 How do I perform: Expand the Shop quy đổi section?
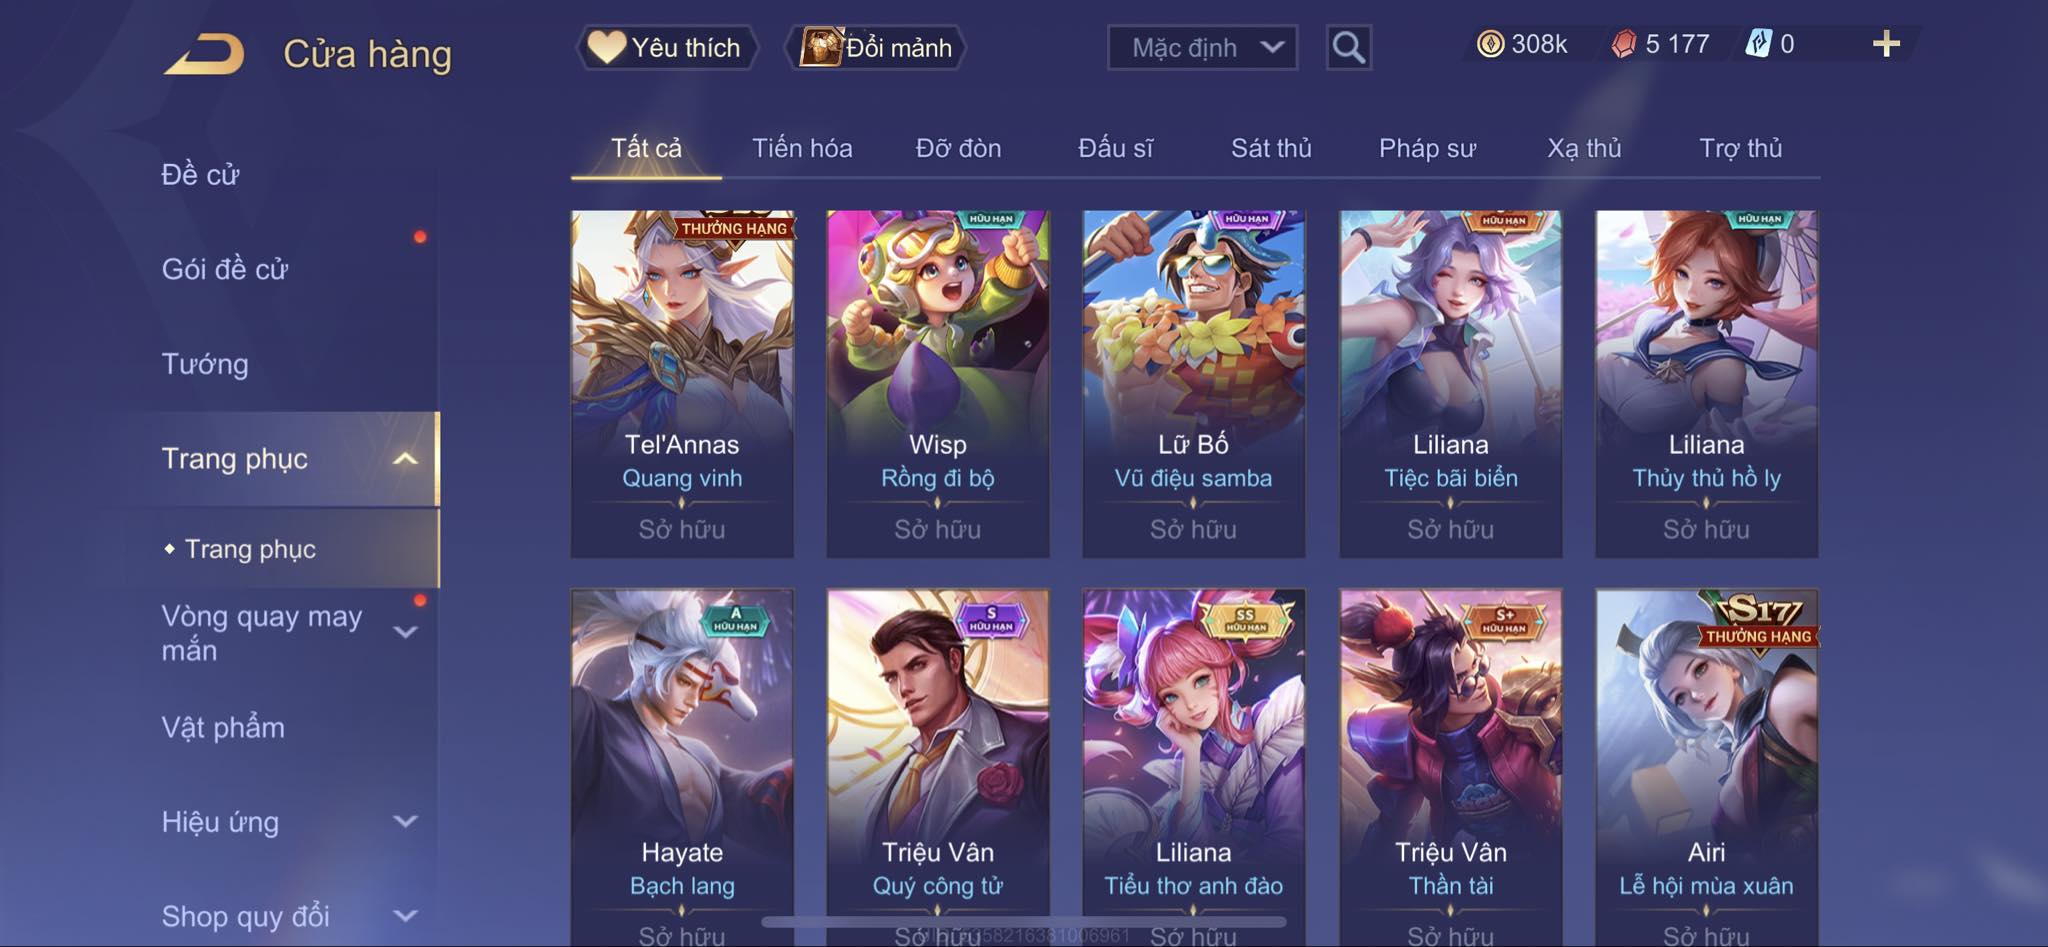point(405,916)
